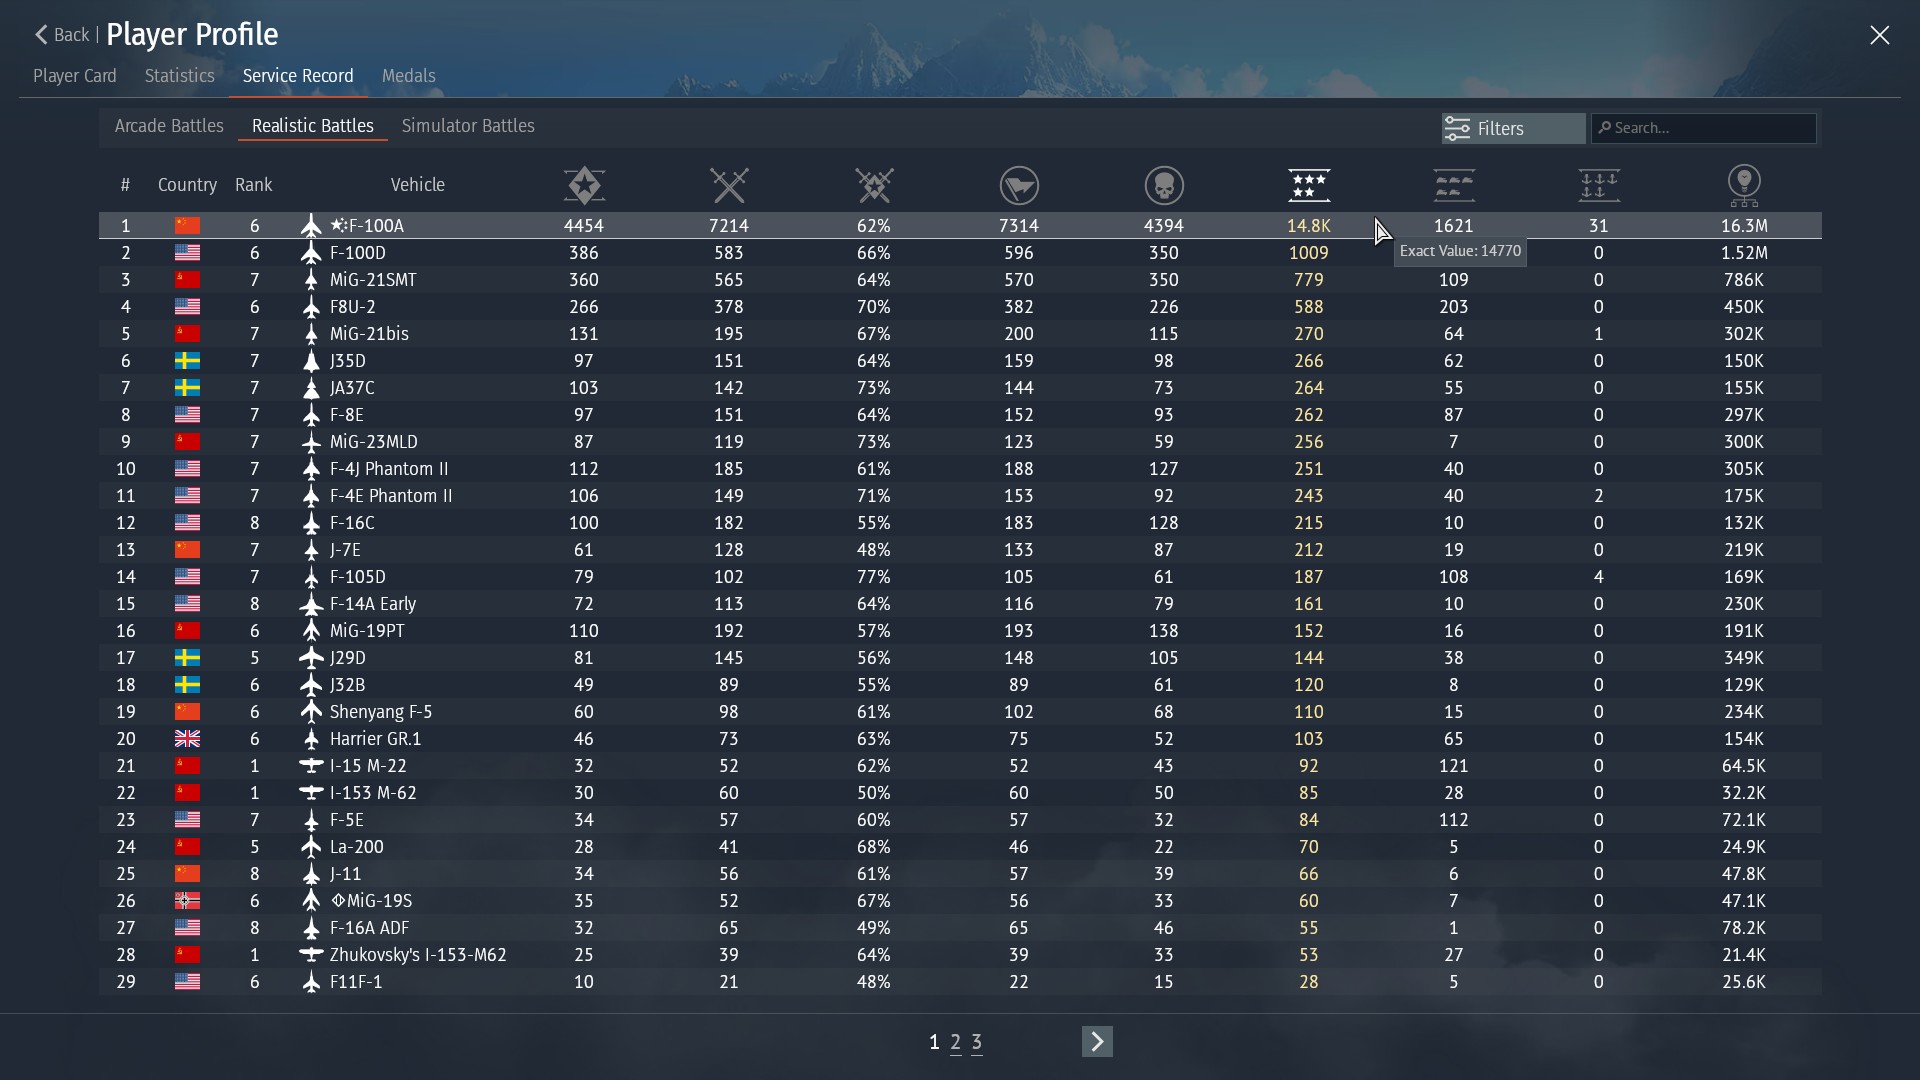Select the F11F-1 vehicle name

click(356, 982)
